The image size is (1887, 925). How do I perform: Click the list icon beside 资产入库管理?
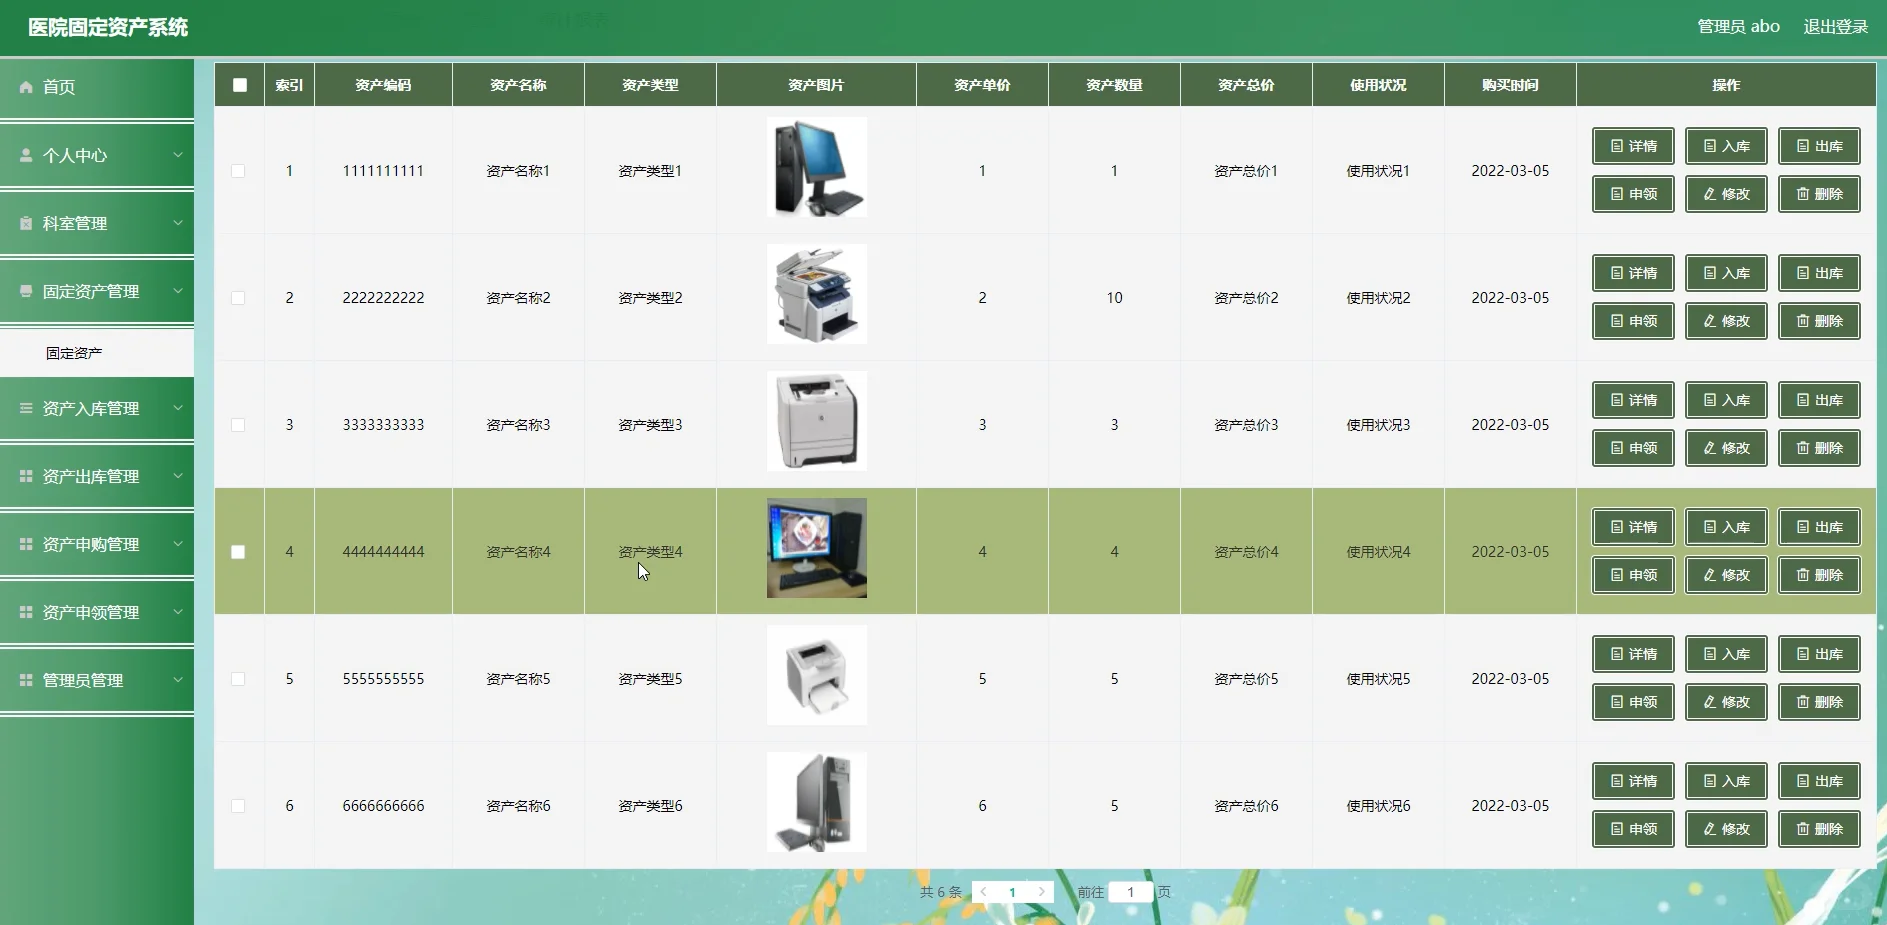click(26, 408)
